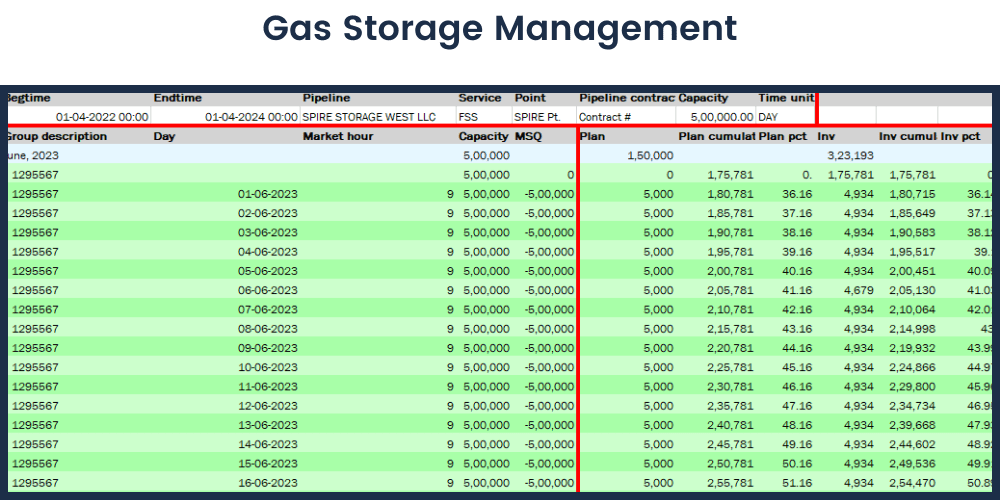Click the 1,50,000 Plan total cell
Screen dimensions: 1000x500
[x=649, y=156]
